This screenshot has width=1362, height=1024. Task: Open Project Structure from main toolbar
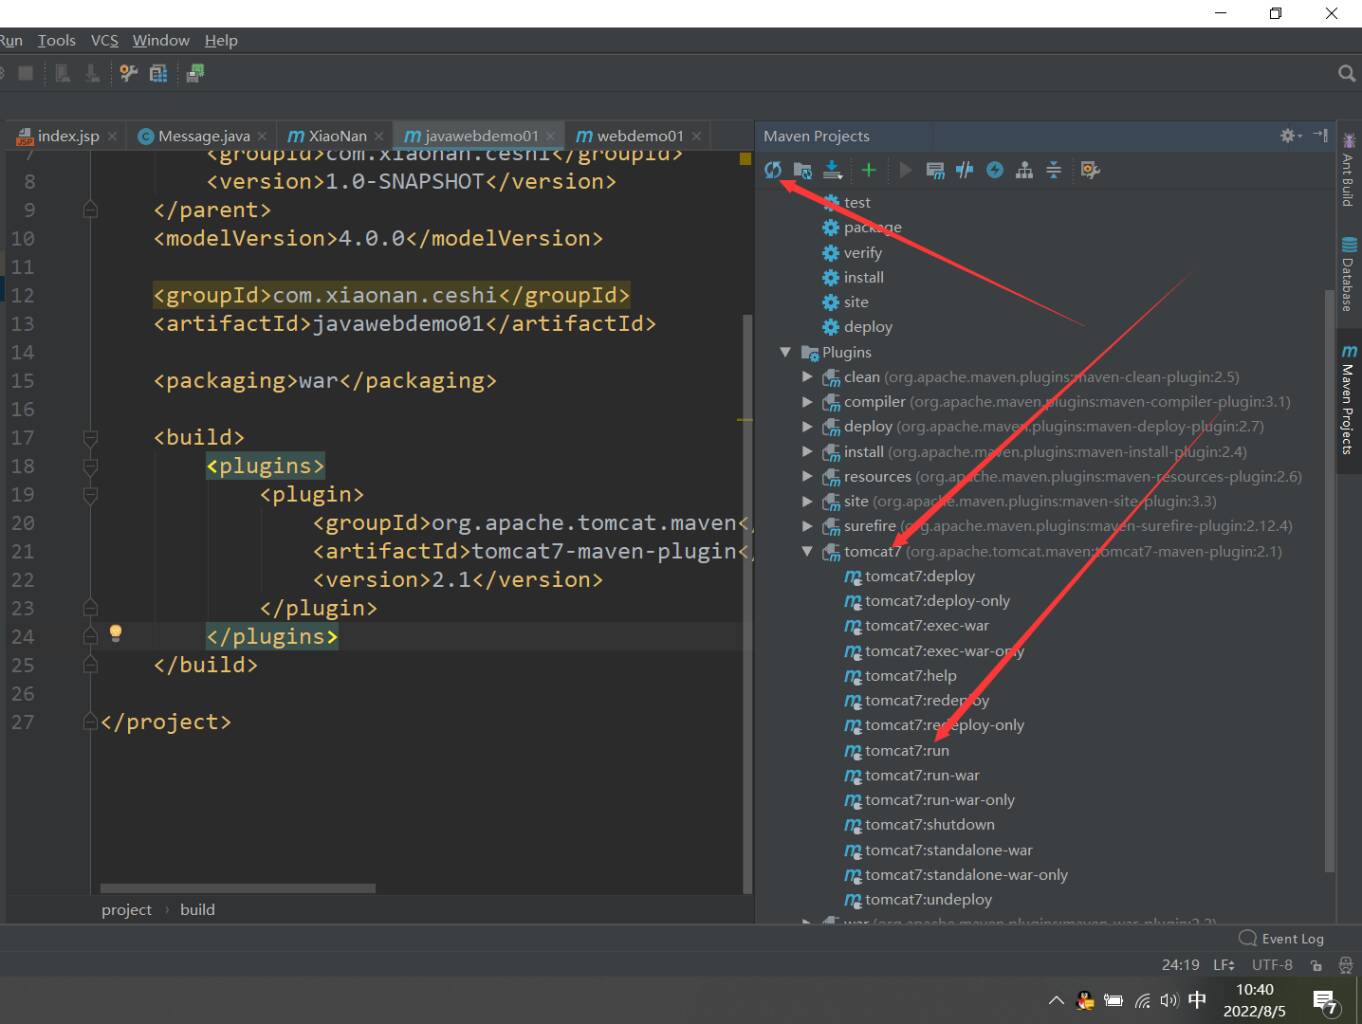tap(158, 73)
